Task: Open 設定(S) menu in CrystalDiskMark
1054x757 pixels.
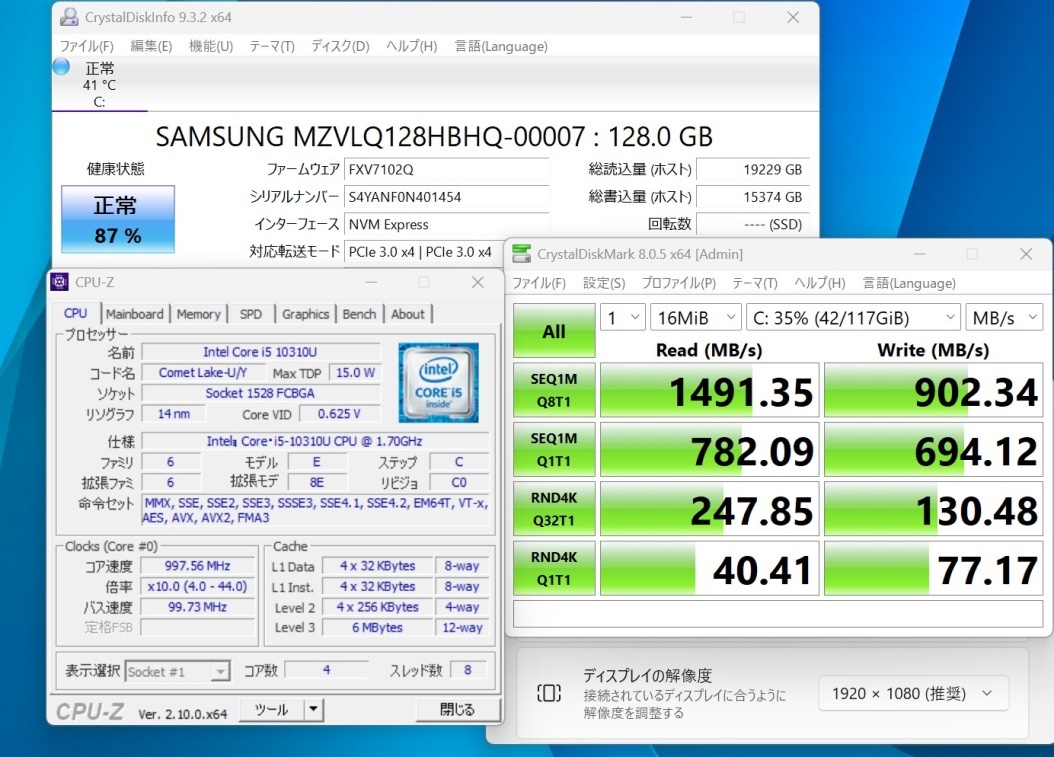Action: pyautogui.click(x=604, y=283)
